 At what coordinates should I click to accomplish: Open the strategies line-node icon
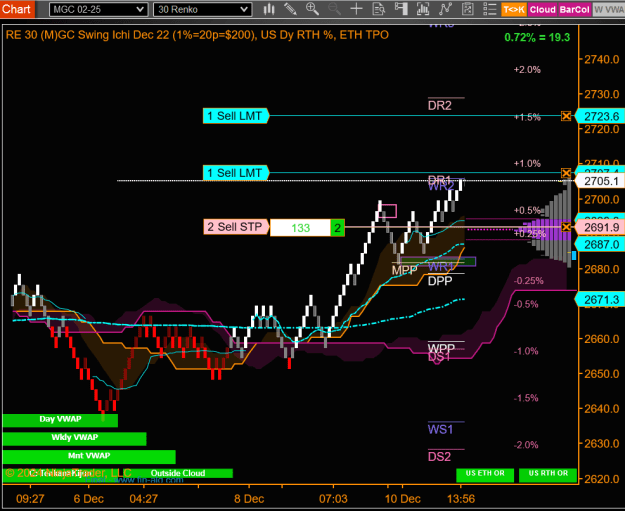pyautogui.click(x=445, y=9)
